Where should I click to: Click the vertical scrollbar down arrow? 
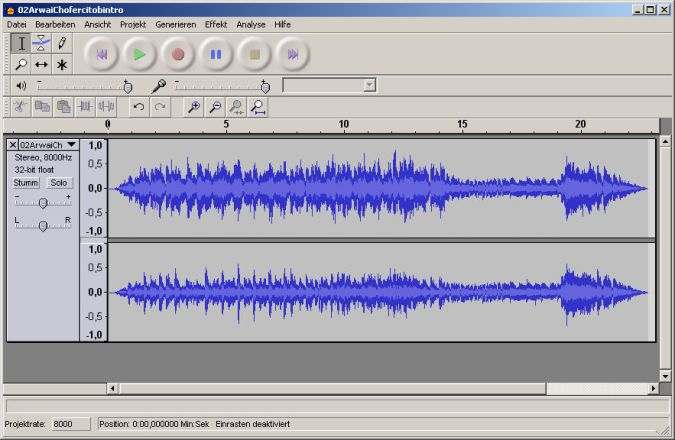pyautogui.click(x=665, y=377)
